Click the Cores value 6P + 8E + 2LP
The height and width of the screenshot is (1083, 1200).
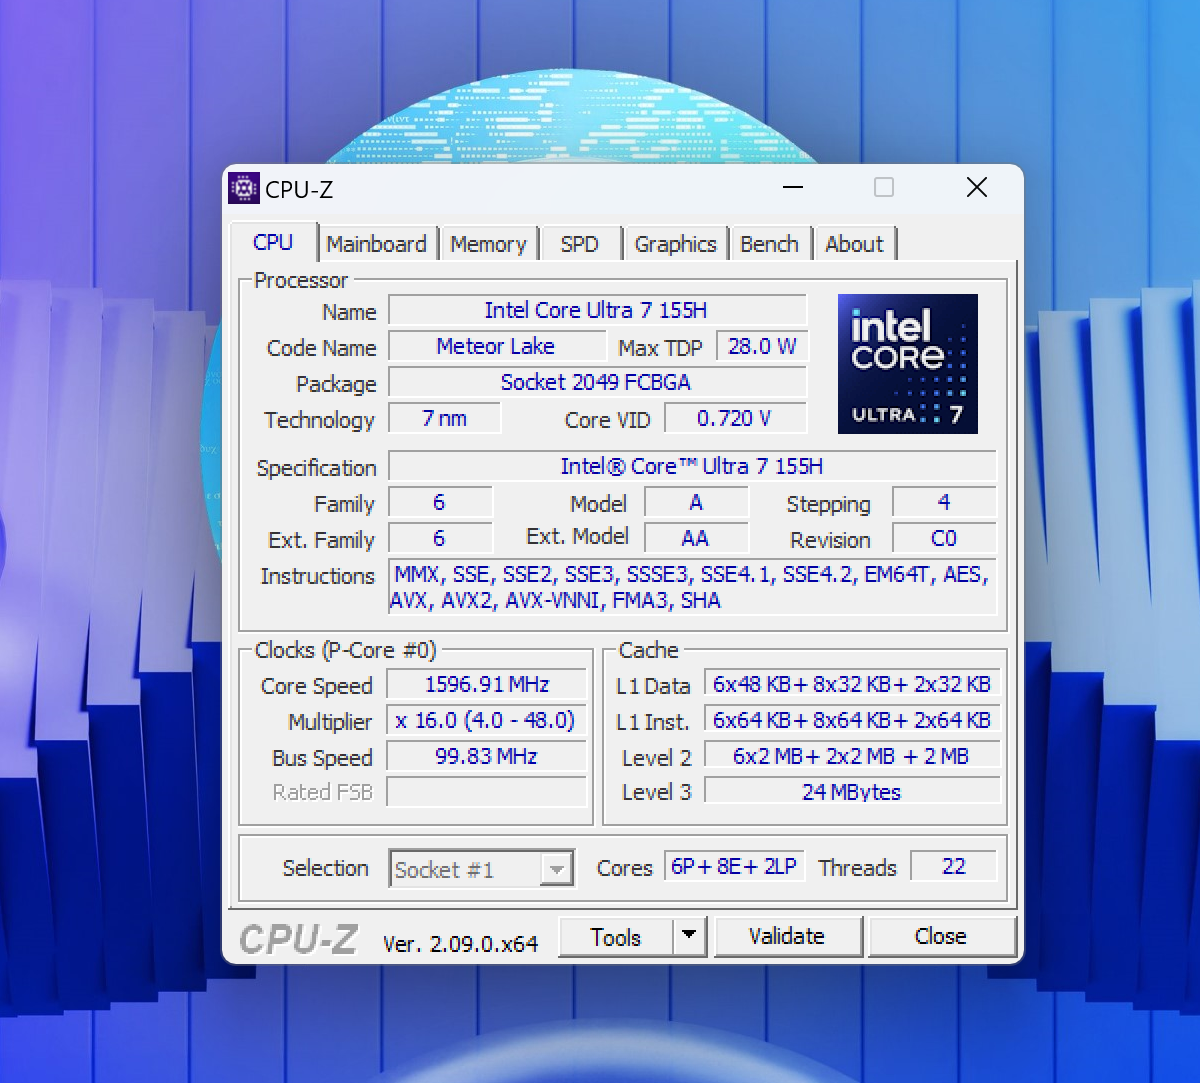click(734, 866)
